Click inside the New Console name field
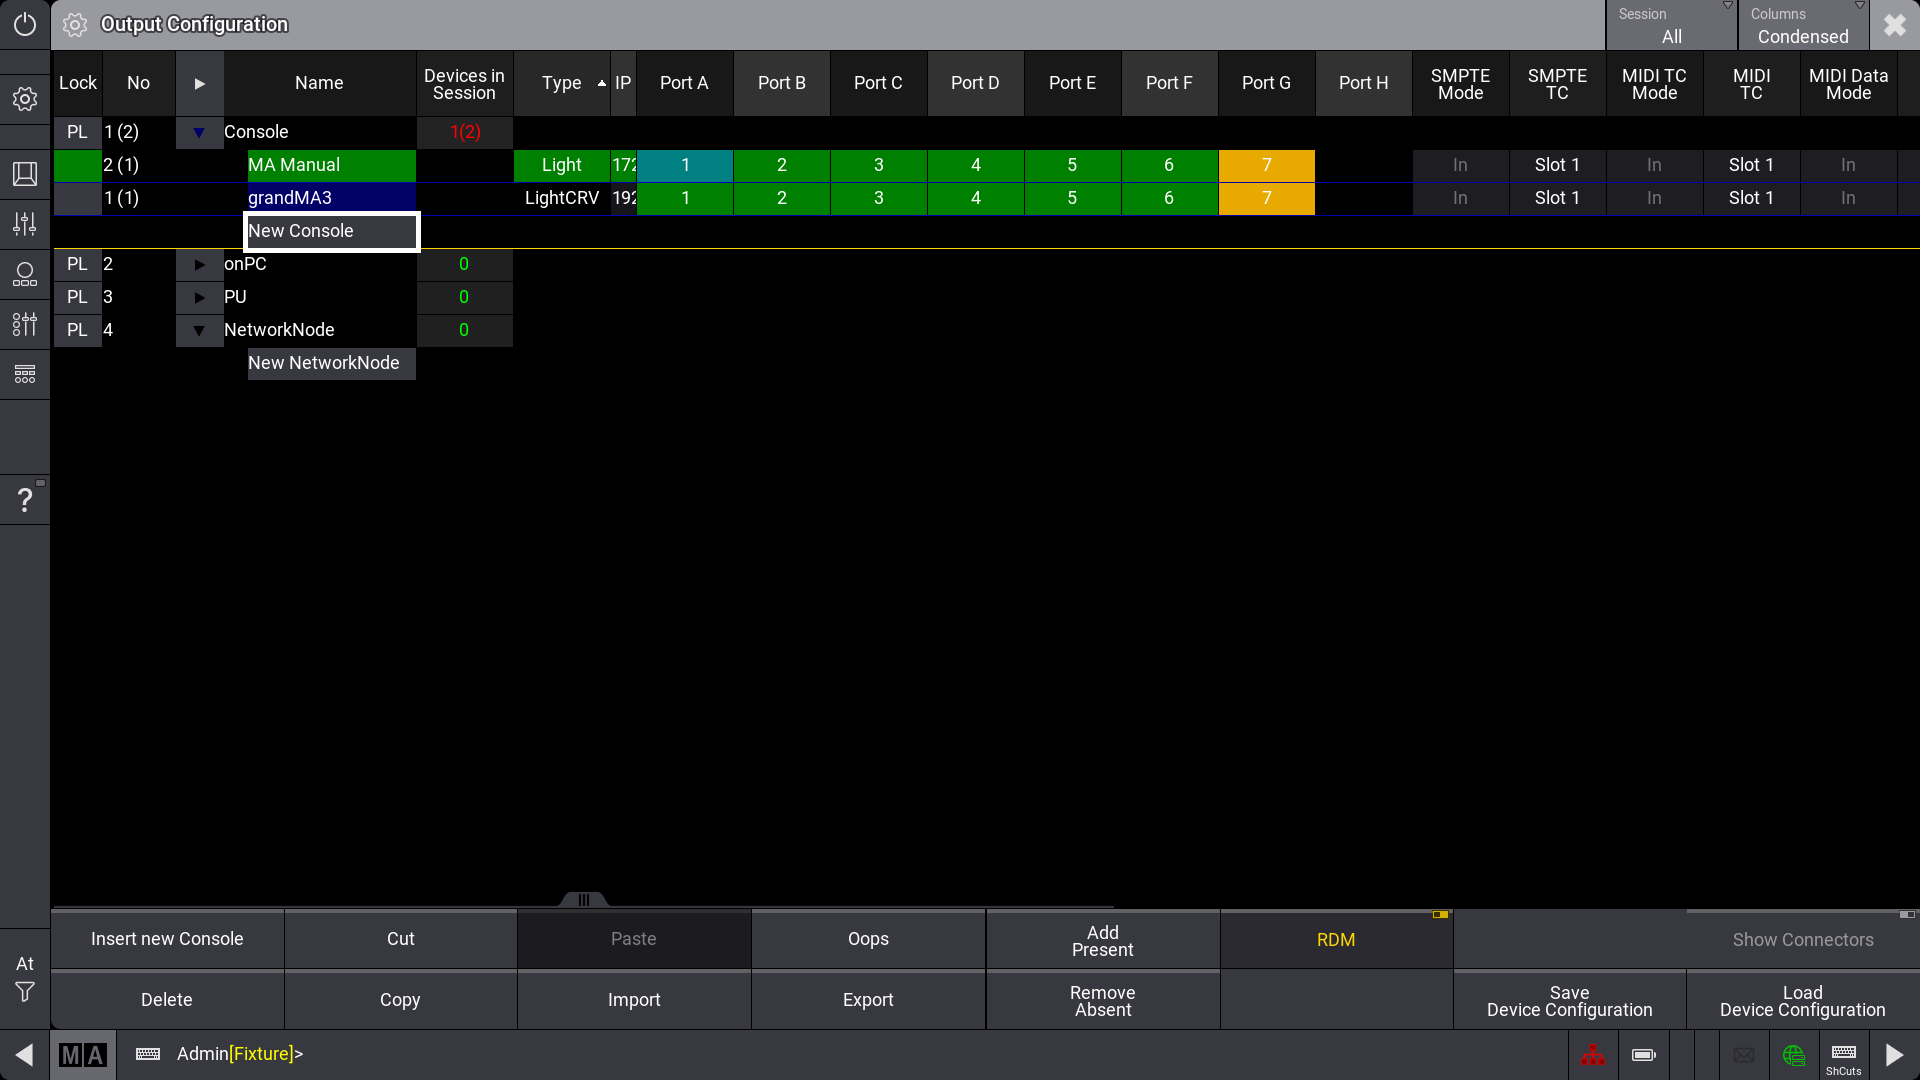The width and height of the screenshot is (1920, 1080). (330, 231)
